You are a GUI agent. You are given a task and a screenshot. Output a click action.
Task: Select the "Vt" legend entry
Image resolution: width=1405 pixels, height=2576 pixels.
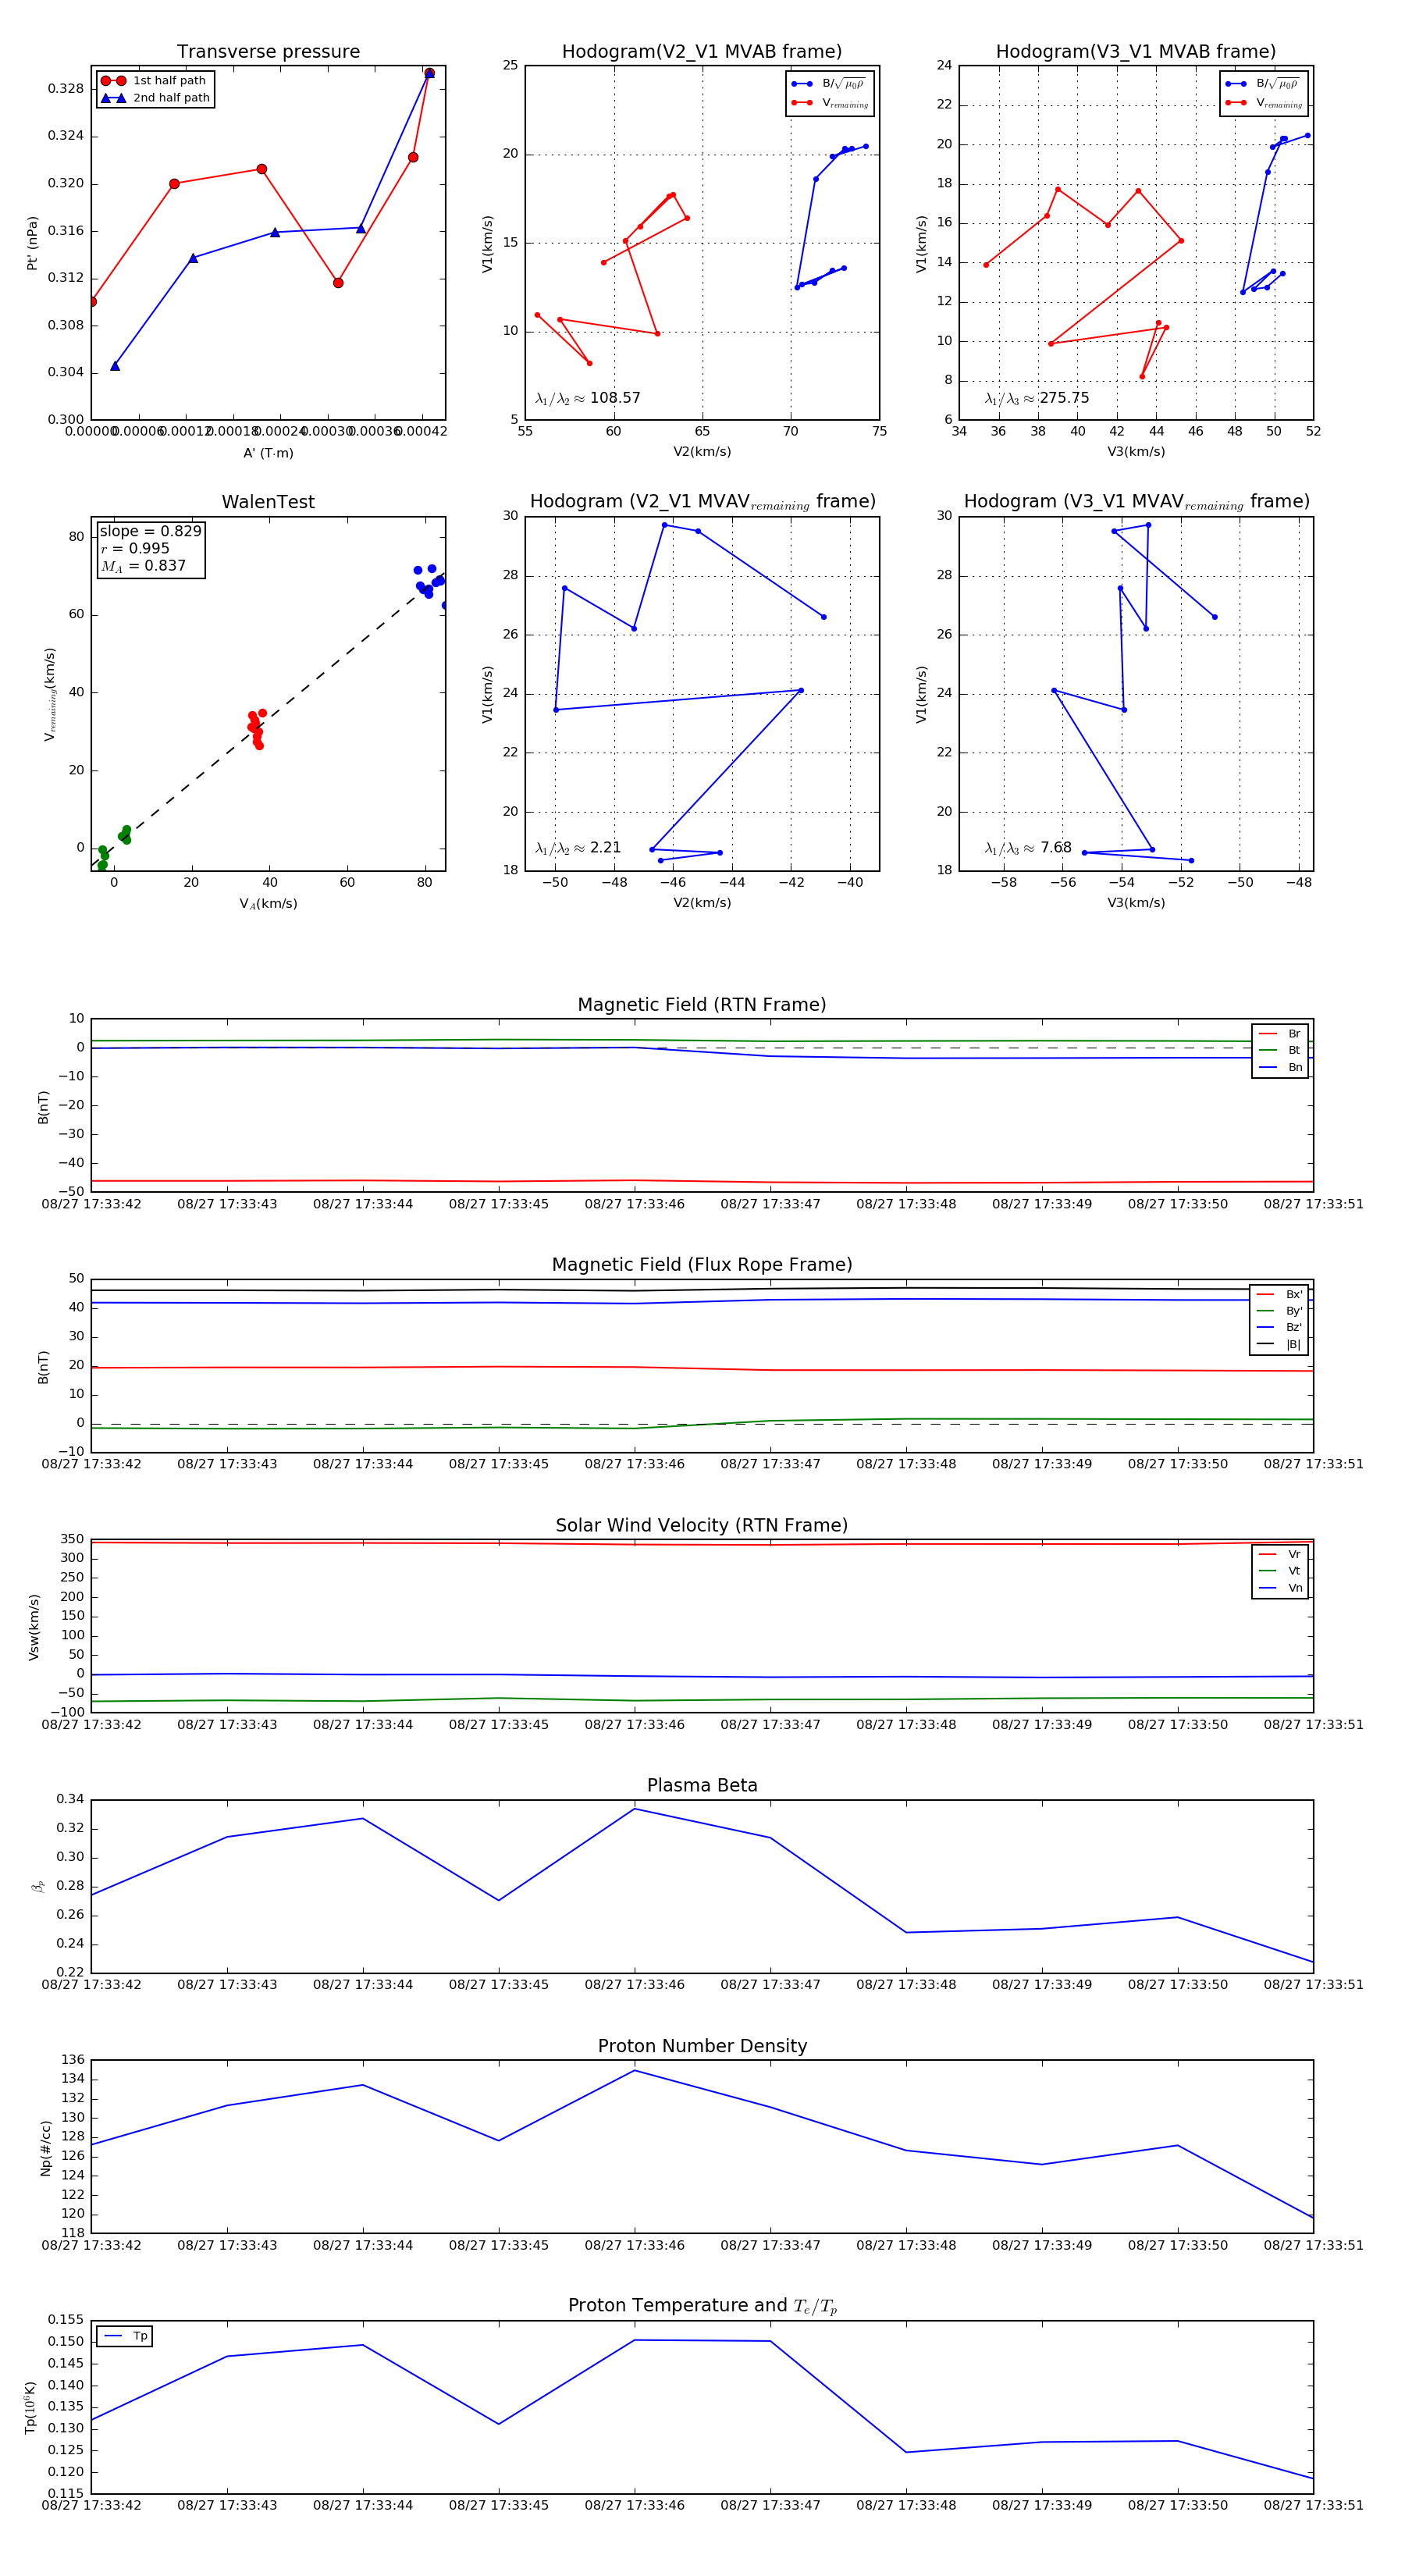[1281, 1571]
